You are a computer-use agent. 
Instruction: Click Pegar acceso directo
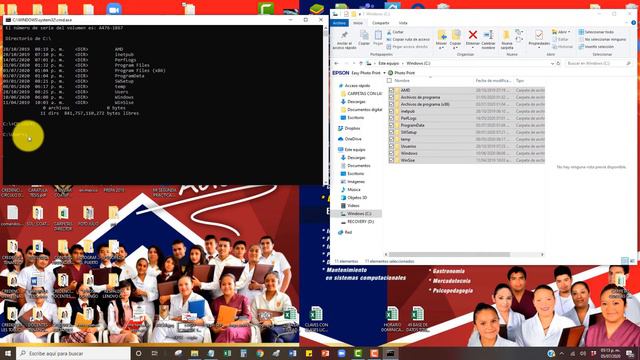[407, 47]
